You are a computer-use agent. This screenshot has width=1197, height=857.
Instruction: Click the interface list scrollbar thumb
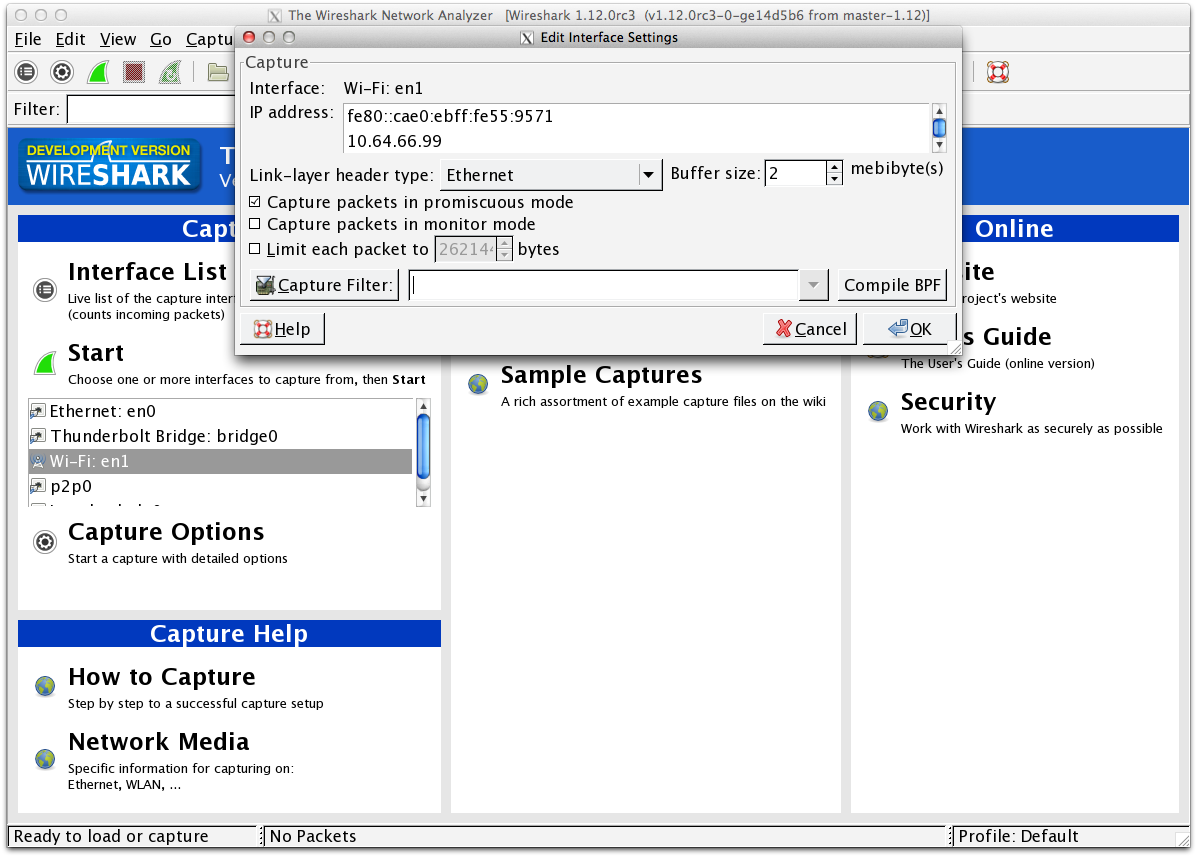[x=424, y=446]
